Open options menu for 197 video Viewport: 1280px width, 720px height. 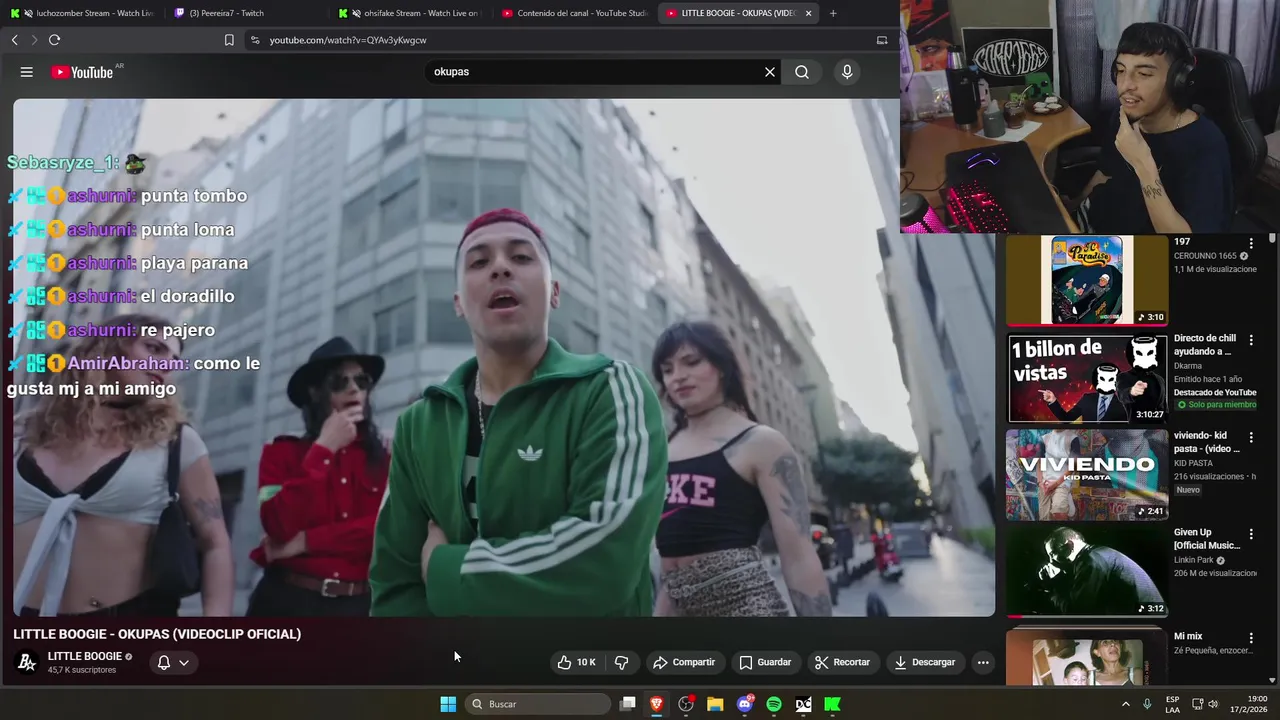point(1251,243)
